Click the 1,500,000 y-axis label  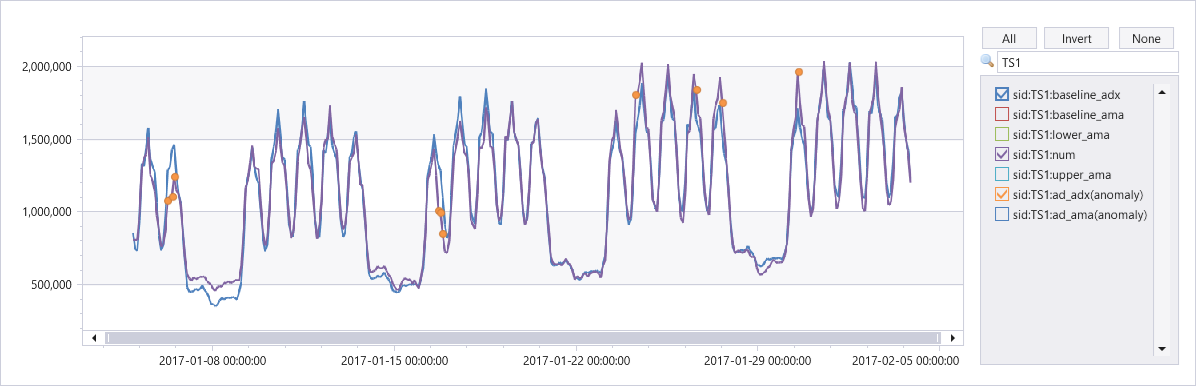click(46, 140)
